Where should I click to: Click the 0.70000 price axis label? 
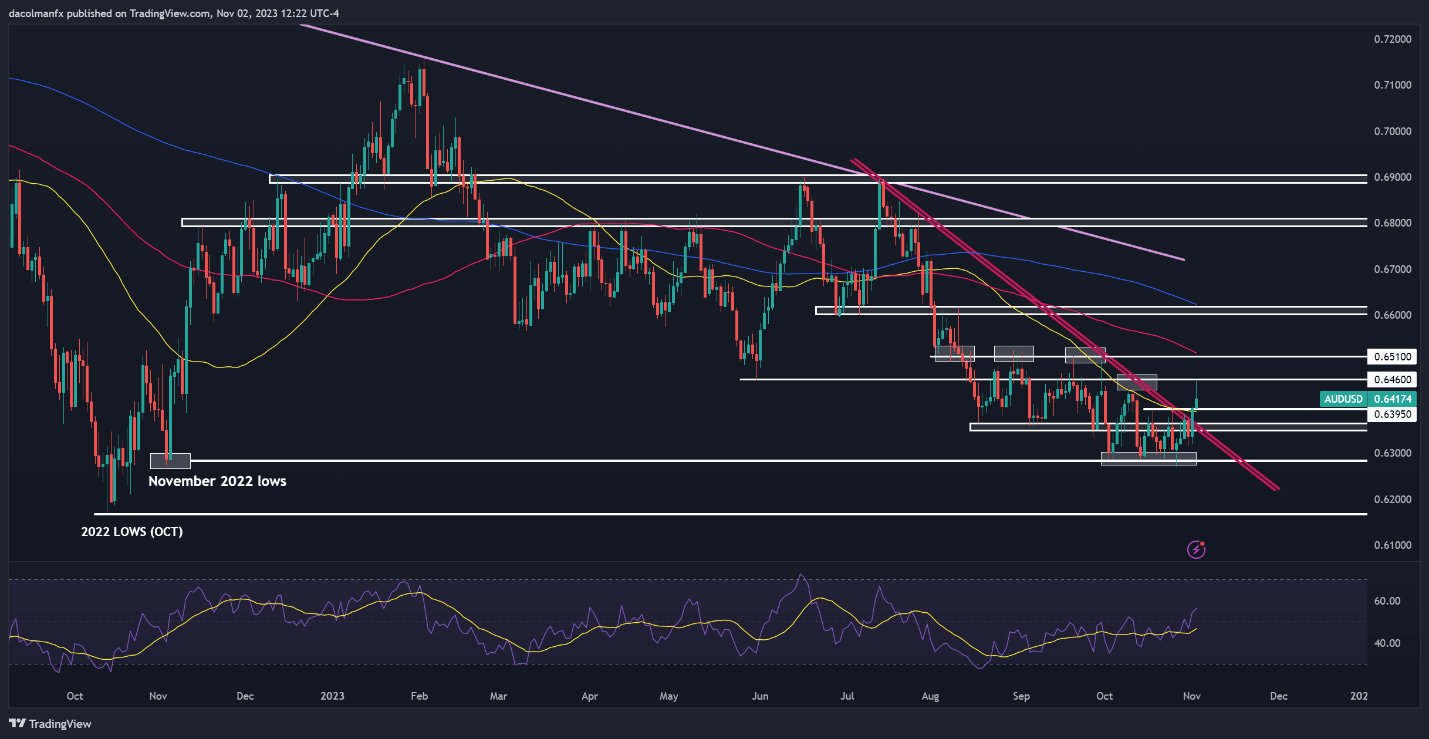click(x=1392, y=131)
